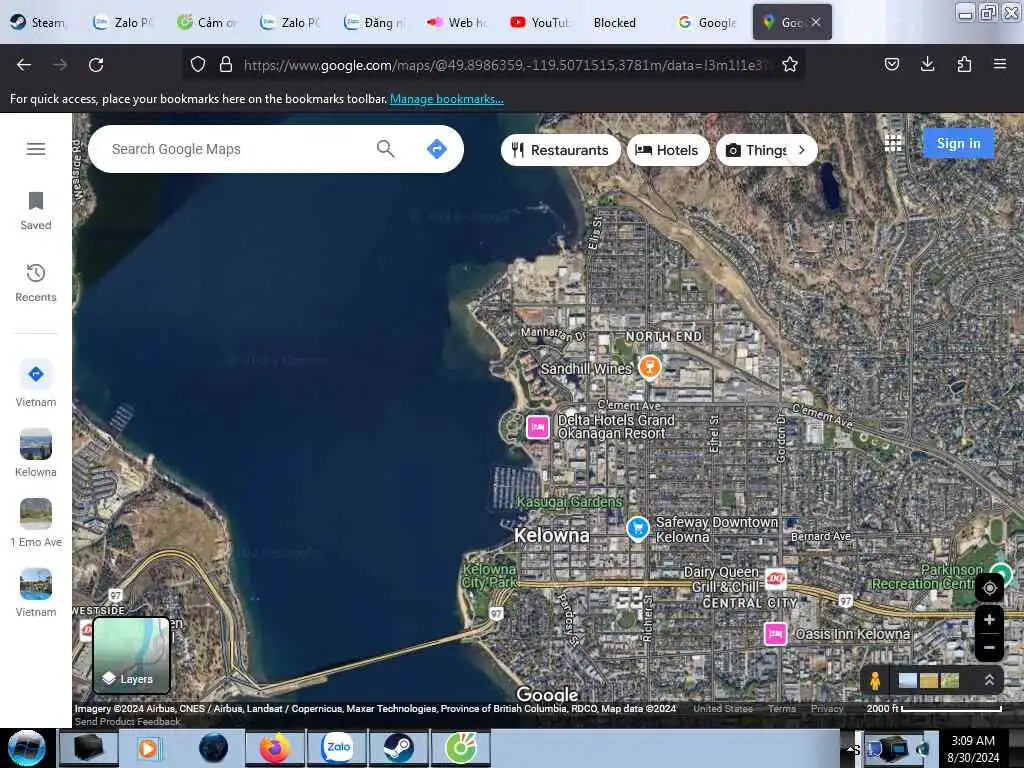Show your location on the map
The height and width of the screenshot is (768, 1024).
tap(989, 588)
